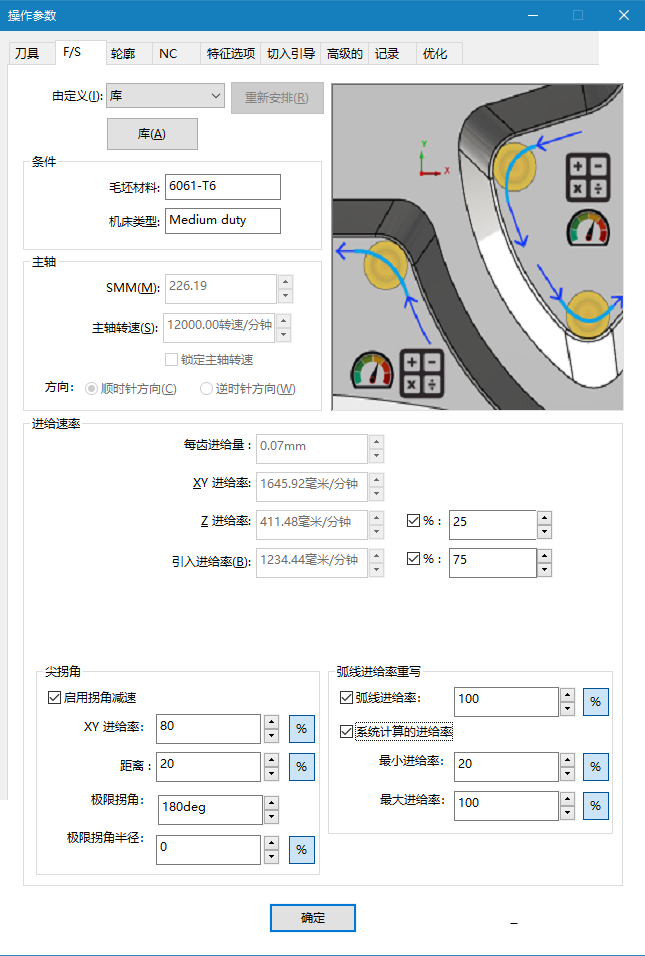
Task: Click % unit button for 弧线进给率
Action: tap(596, 702)
